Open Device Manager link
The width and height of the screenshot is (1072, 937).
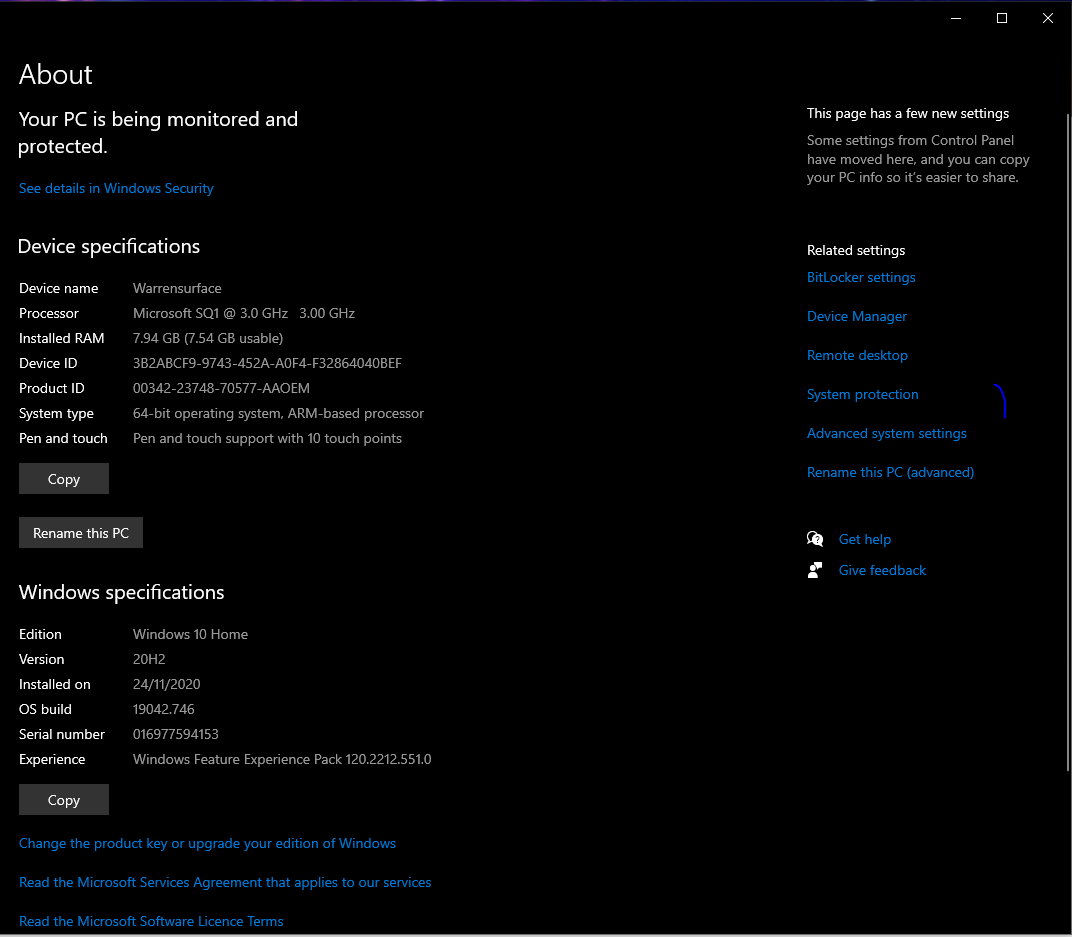[857, 316]
